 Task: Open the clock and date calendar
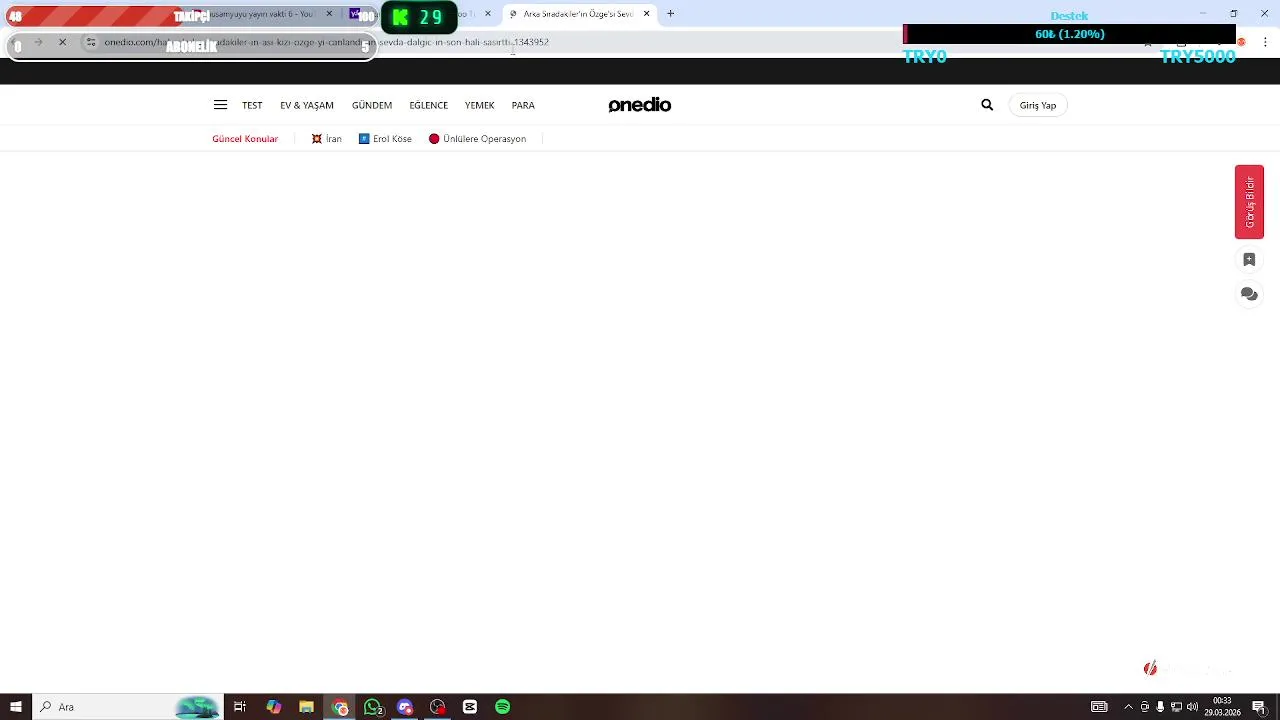[x=1222, y=707]
